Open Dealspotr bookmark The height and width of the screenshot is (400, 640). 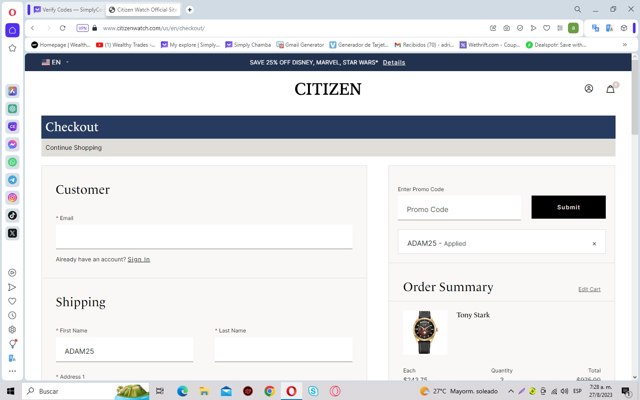(x=556, y=44)
